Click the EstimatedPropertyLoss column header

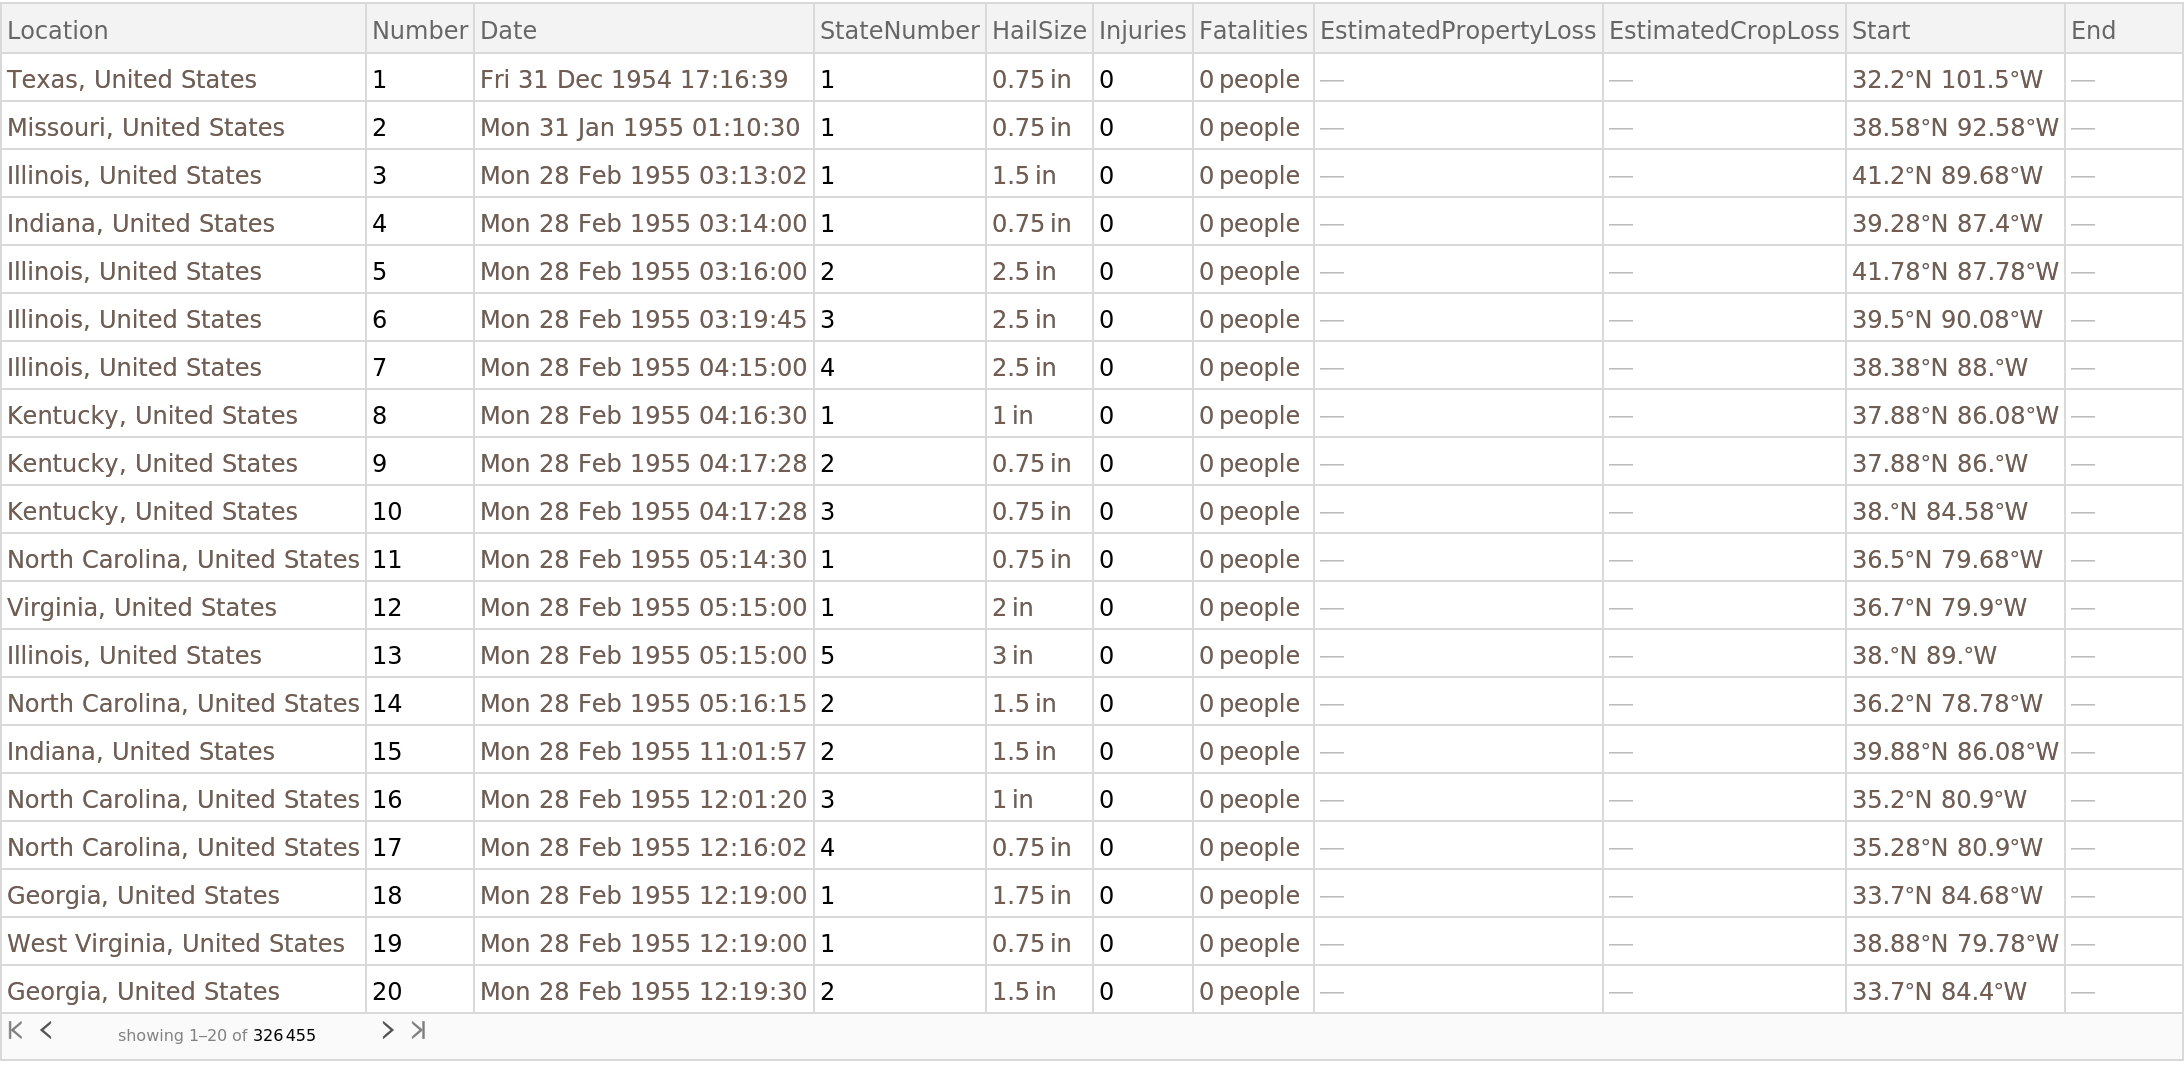(x=1457, y=30)
